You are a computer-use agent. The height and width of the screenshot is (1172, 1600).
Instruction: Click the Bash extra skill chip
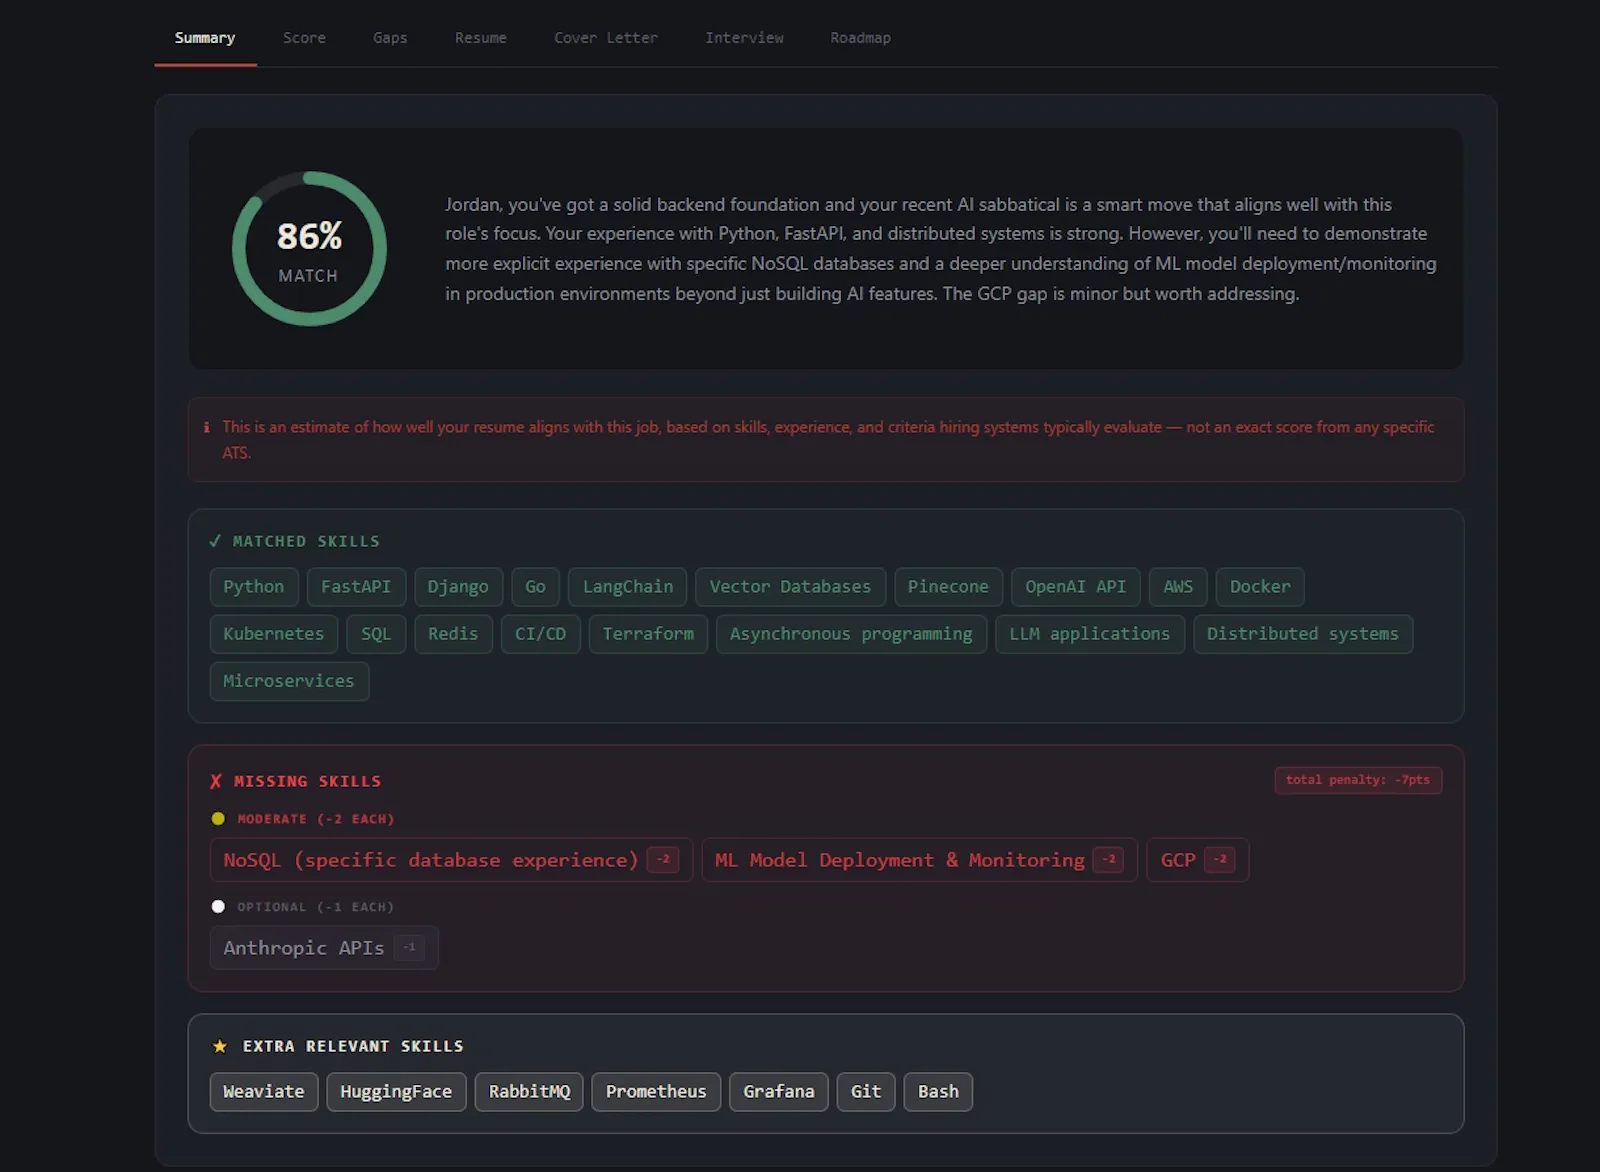(938, 1092)
